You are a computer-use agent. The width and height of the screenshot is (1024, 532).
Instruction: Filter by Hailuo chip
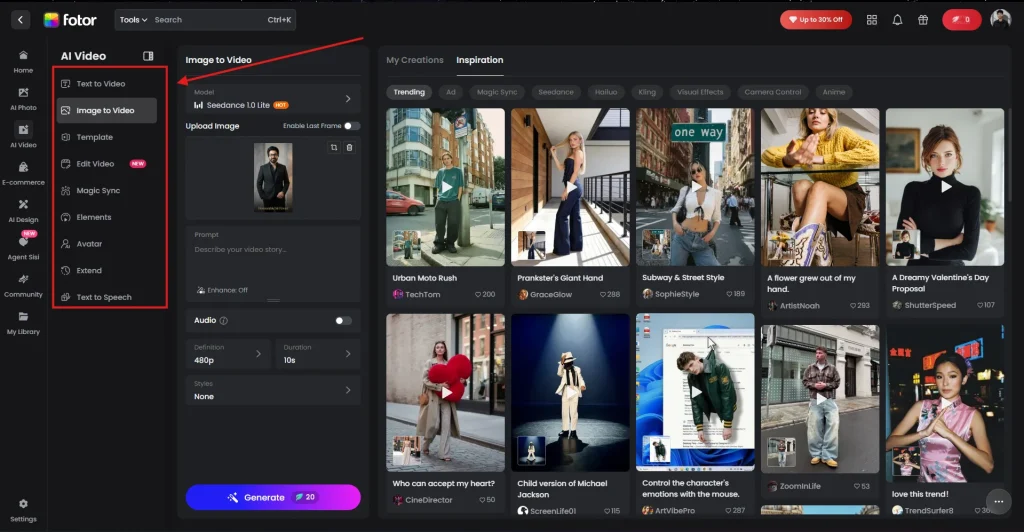pos(606,92)
